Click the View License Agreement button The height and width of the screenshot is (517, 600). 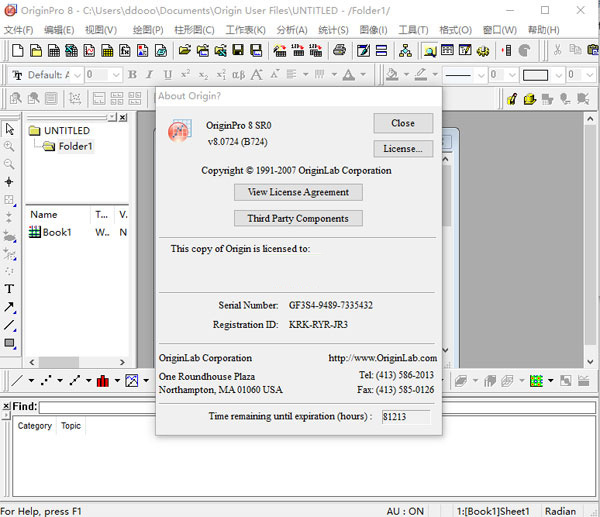pos(298,192)
